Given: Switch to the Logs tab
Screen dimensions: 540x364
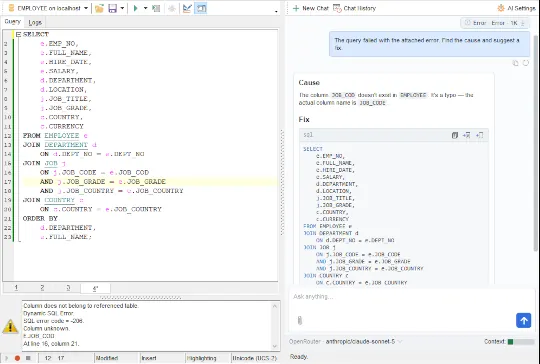Looking at the screenshot, I should [35, 22].
